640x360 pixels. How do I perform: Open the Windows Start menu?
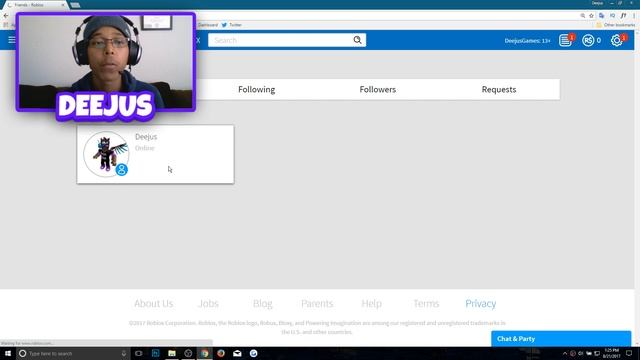click(x=8, y=353)
